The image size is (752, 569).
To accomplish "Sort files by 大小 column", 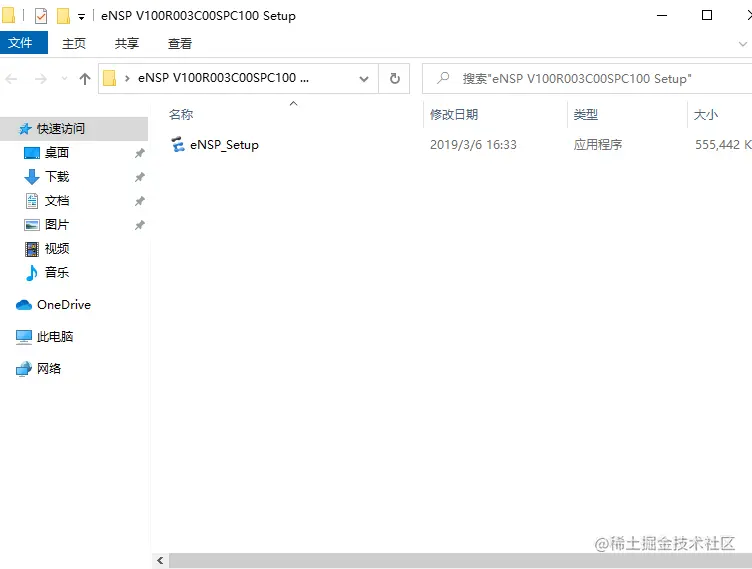I will coord(705,115).
